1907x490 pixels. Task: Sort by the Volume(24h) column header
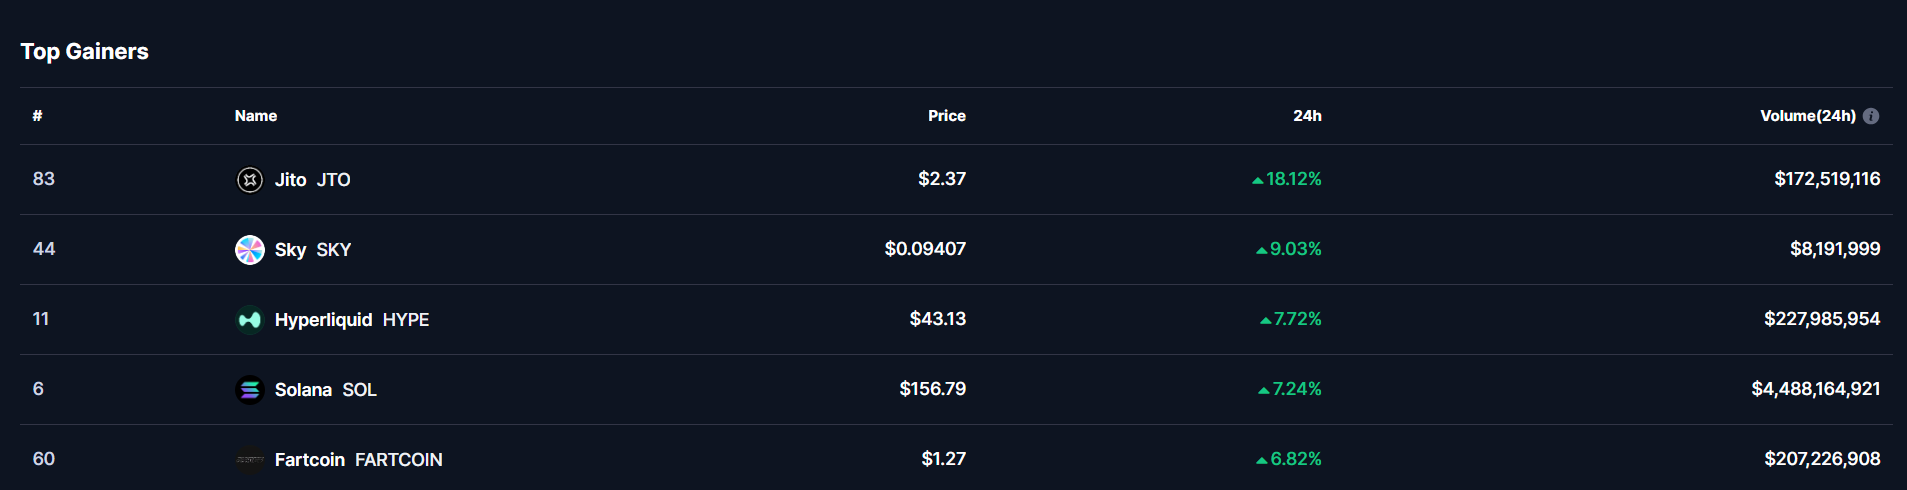click(1807, 116)
